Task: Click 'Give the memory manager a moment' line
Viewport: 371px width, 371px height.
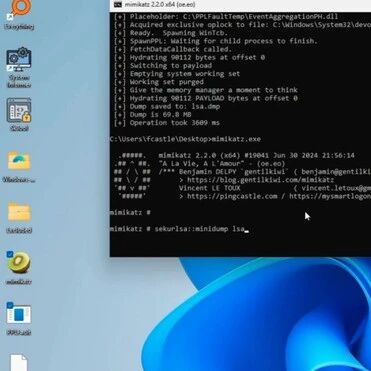Action: [206, 90]
